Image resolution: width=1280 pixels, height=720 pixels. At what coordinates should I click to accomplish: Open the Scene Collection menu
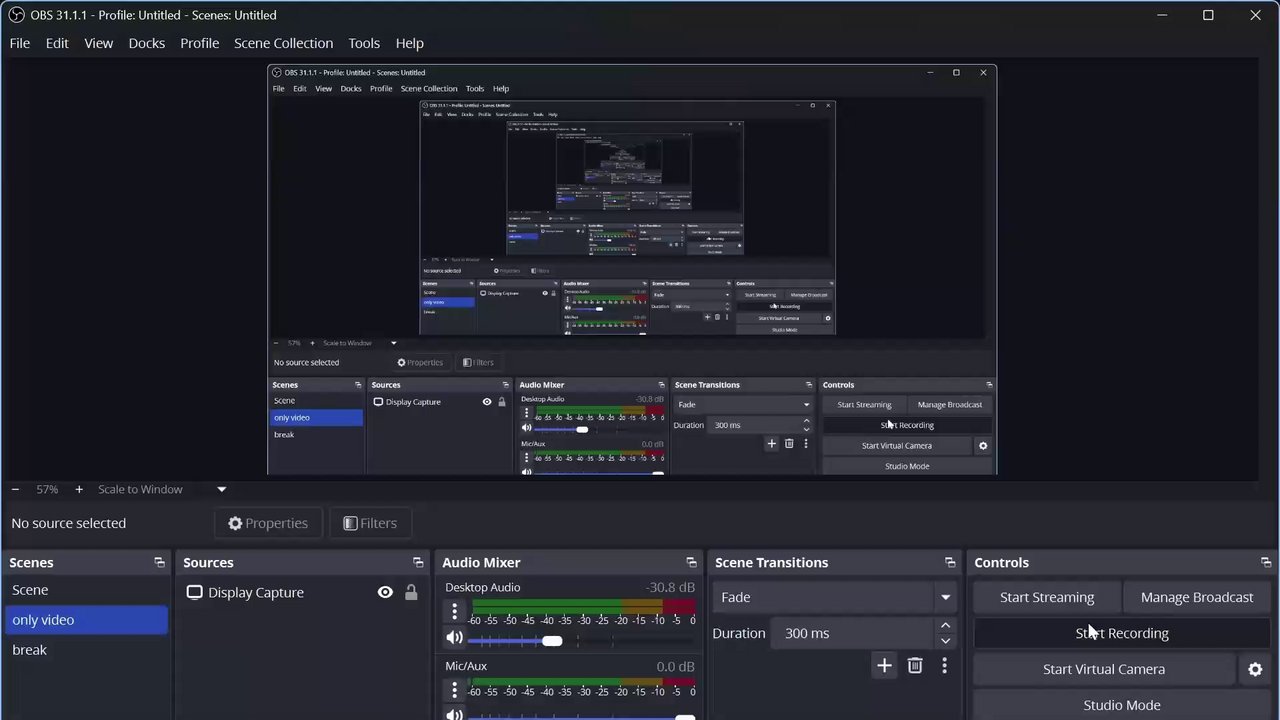pyautogui.click(x=283, y=43)
